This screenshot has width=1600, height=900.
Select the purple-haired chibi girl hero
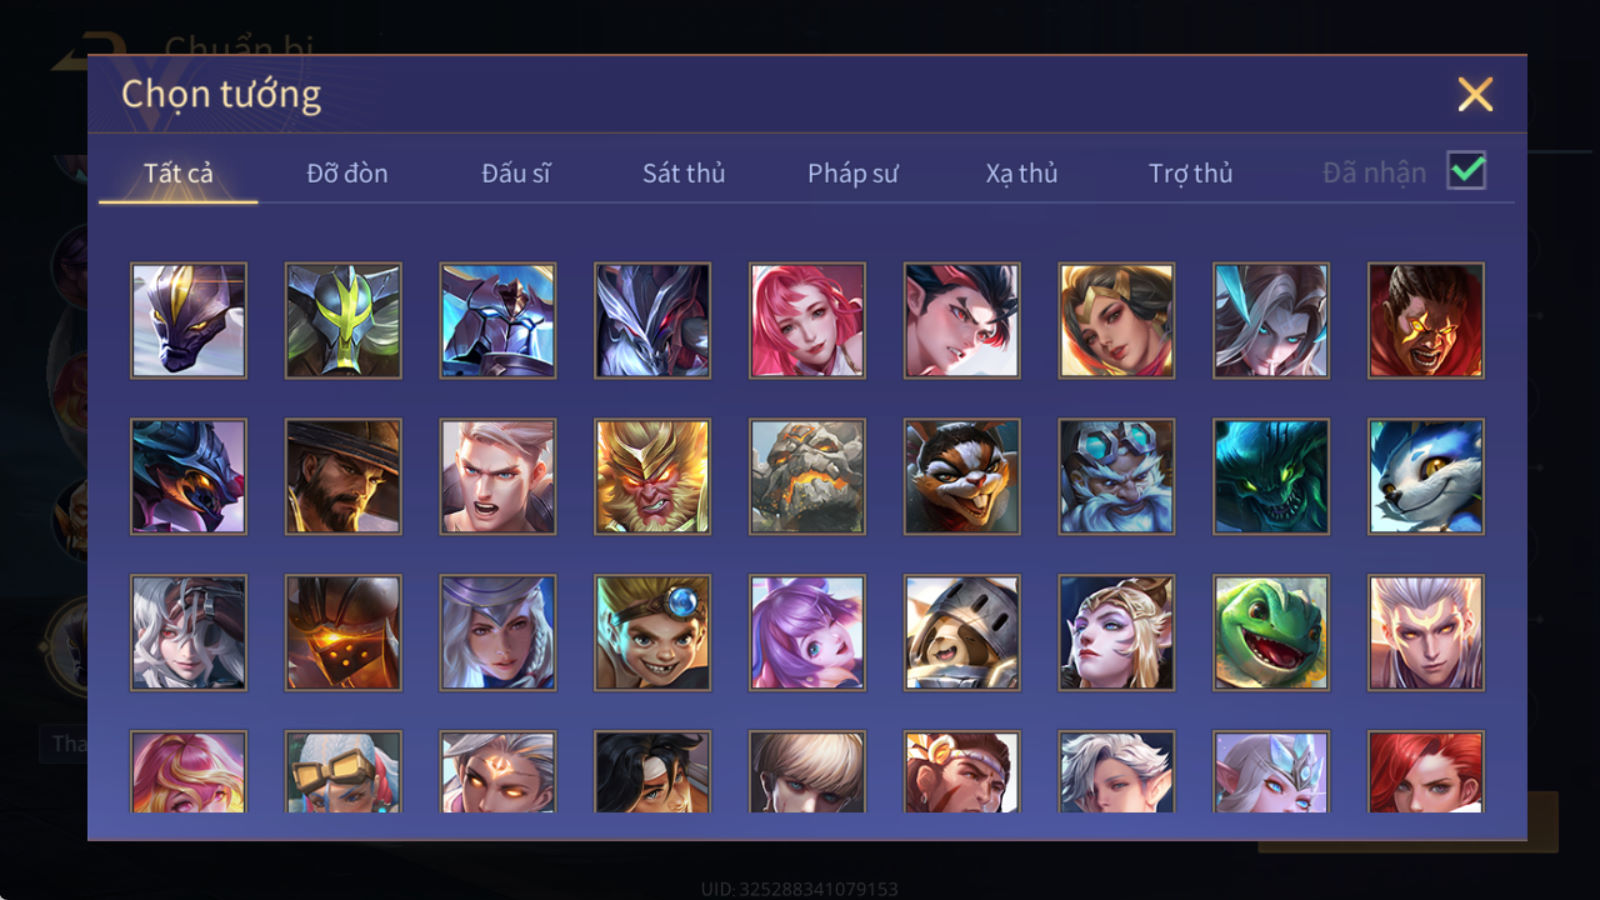pyautogui.click(x=807, y=632)
